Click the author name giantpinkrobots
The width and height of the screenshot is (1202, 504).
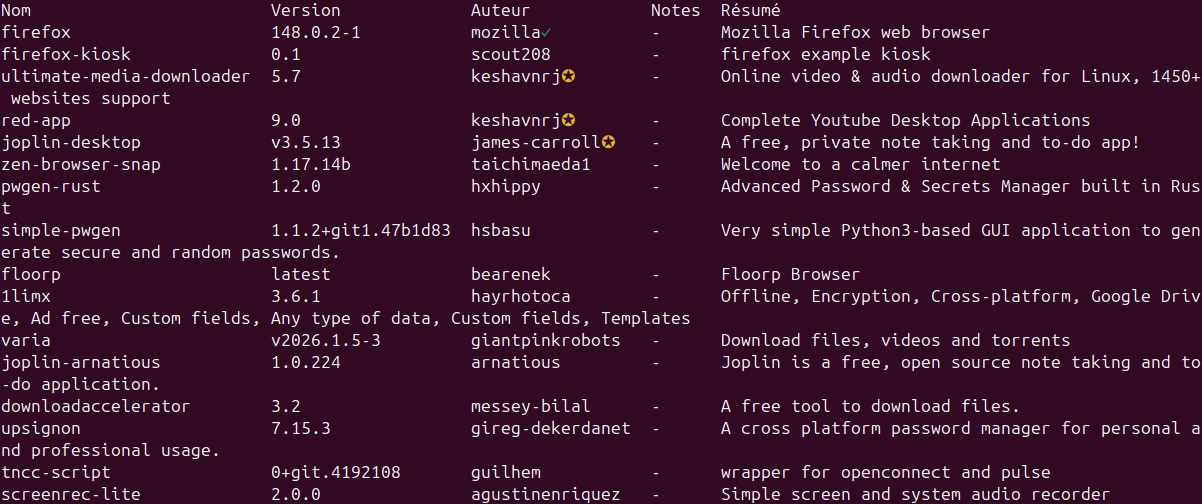pyautogui.click(x=545, y=340)
